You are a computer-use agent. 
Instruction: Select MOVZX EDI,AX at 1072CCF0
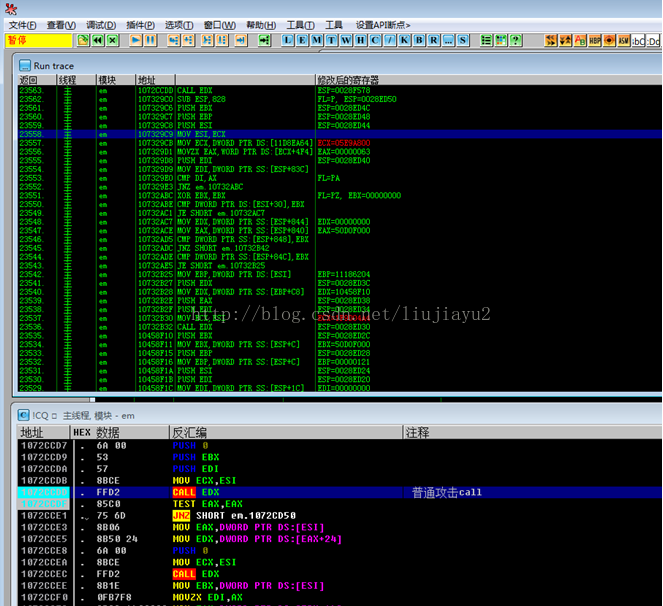point(340,598)
